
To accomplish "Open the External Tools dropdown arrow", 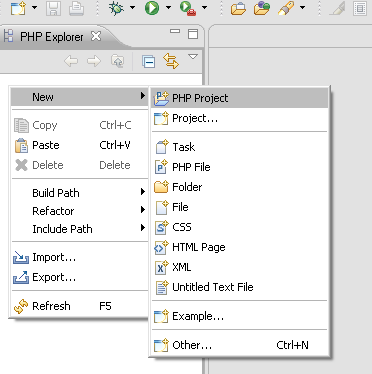I will tap(204, 7).
